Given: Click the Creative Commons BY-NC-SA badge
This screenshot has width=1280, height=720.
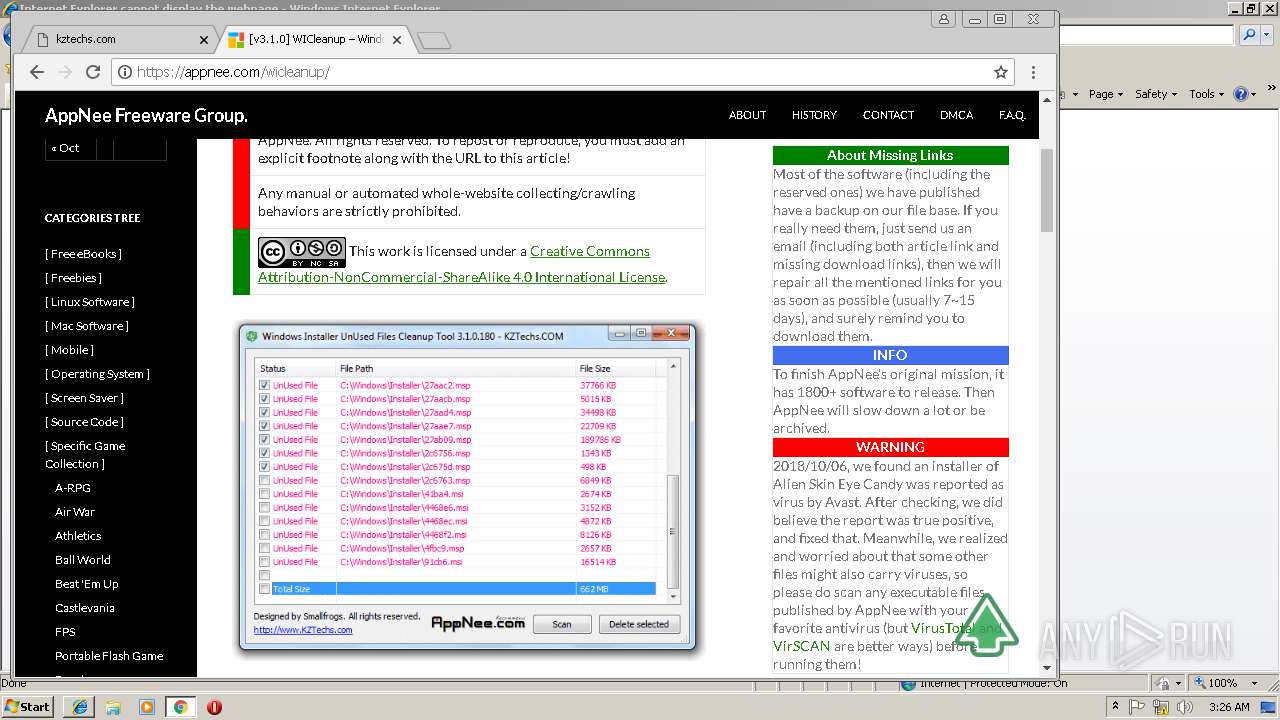Looking at the screenshot, I should point(301,252).
